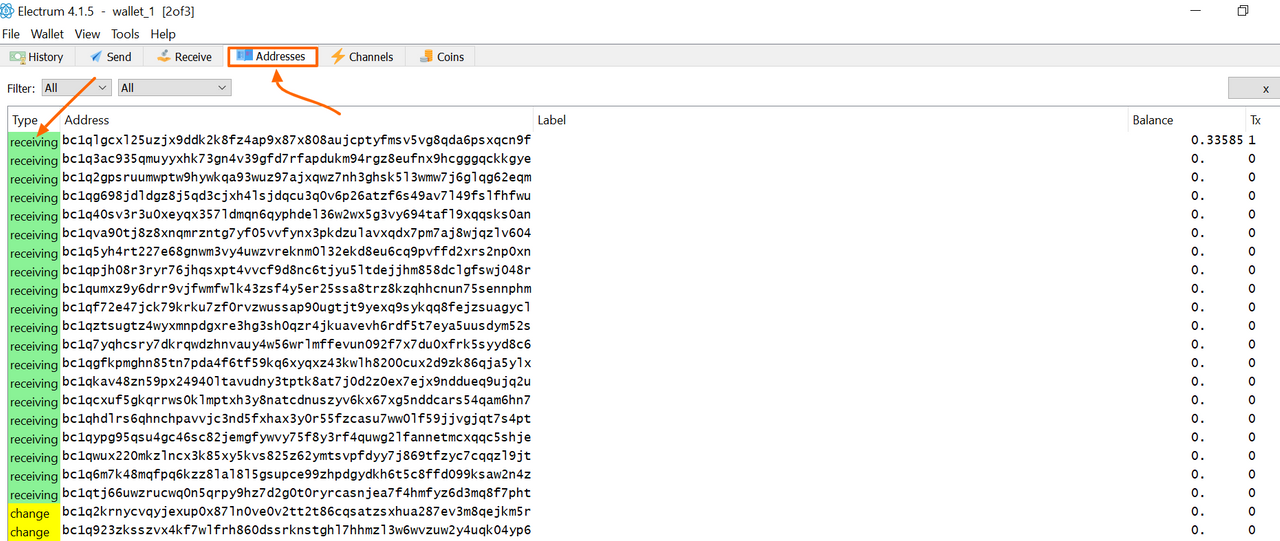This screenshot has width=1280, height=541.
Task: Open the Channels tab
Action: click(362, 57)
